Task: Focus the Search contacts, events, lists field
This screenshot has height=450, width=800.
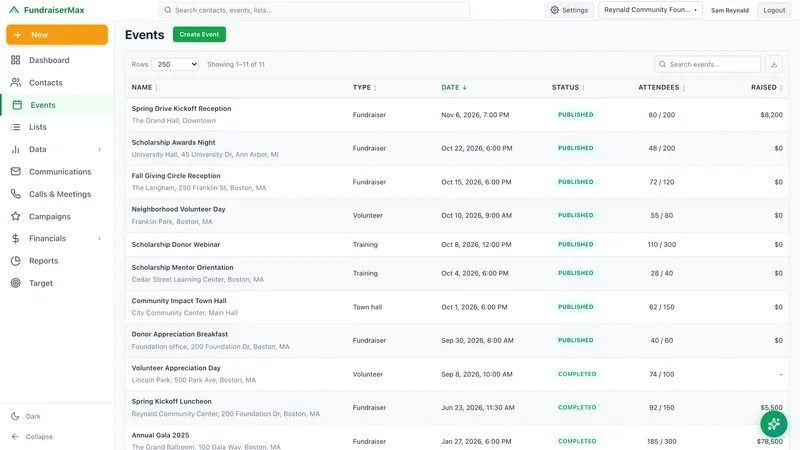Action: click(314, 10)
